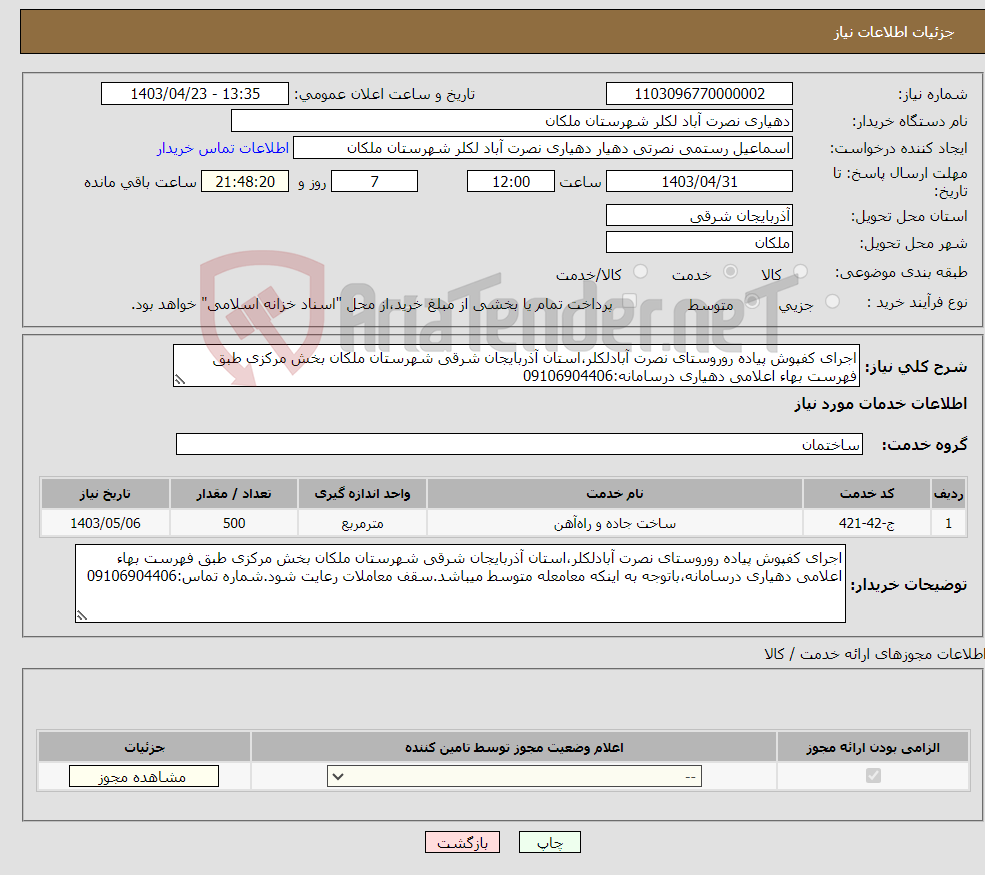The height and width of the screenshot is (875, 985).
Task: Select the کالا/خدمت radio button
Action: click(640, 272)
